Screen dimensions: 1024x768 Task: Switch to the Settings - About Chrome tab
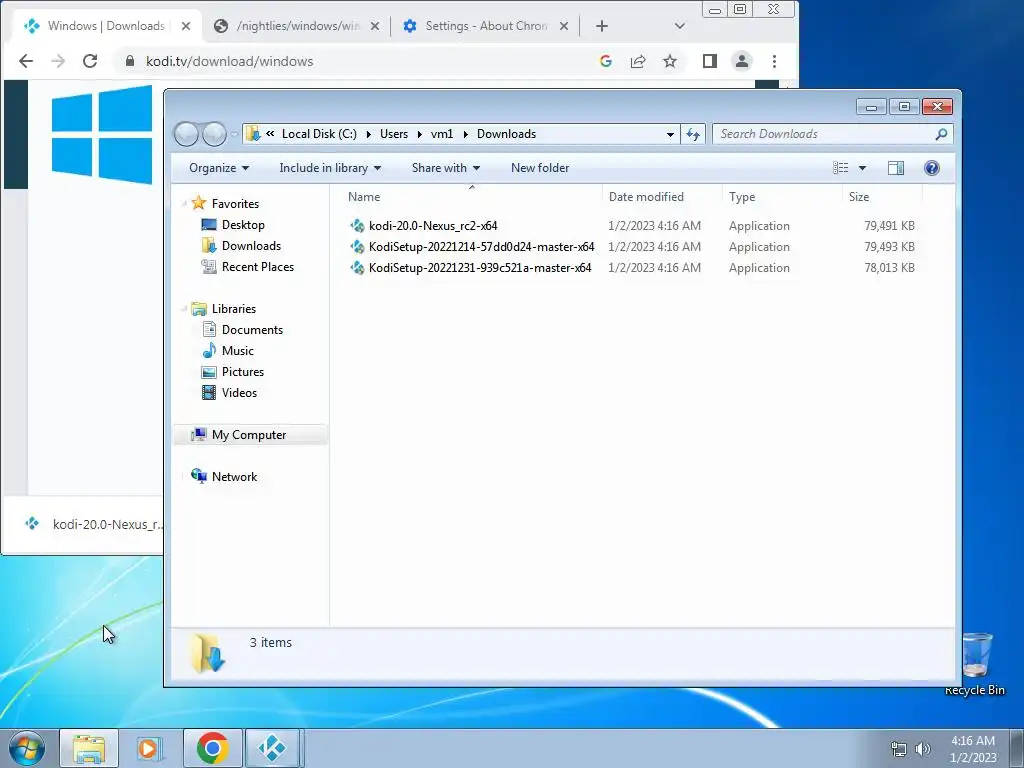(x=486, y=26)
